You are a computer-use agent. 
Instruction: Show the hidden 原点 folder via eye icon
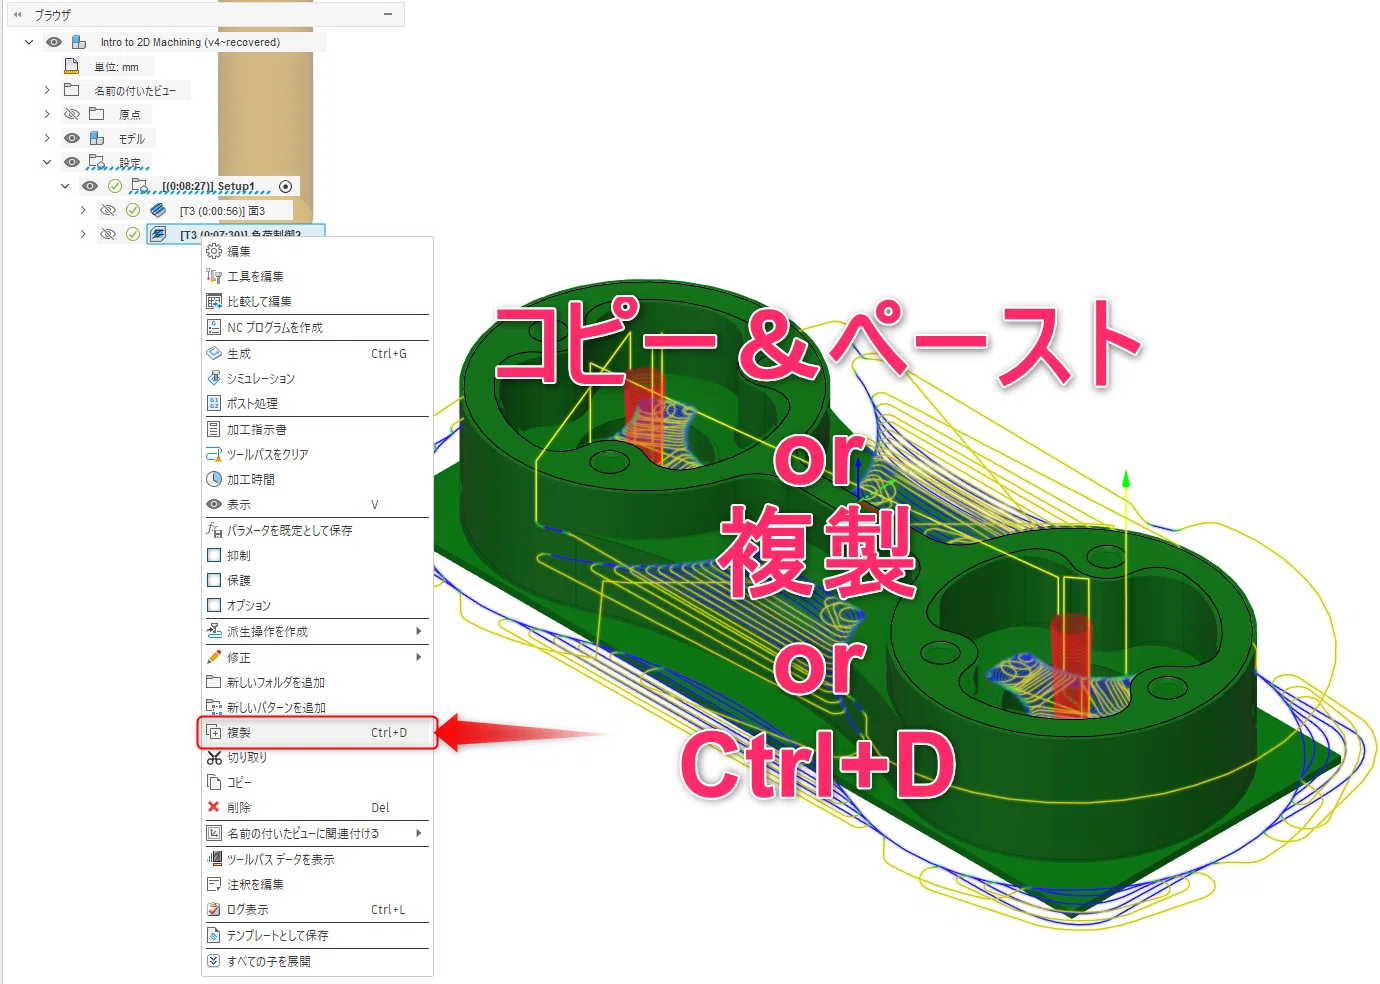coord(72,114)
